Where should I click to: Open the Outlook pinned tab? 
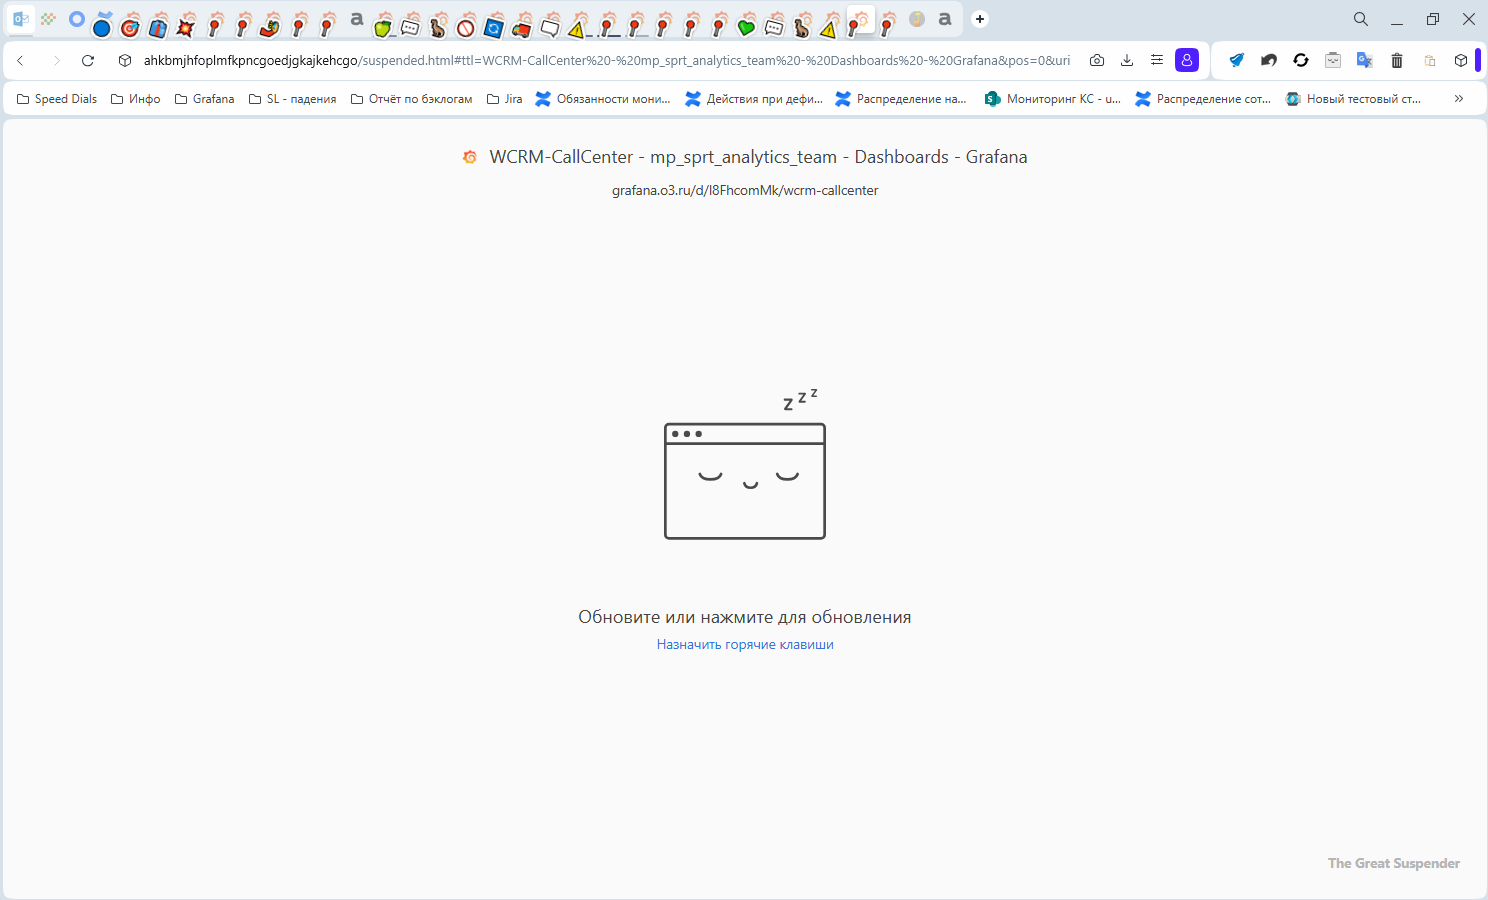tap(20, 19)
